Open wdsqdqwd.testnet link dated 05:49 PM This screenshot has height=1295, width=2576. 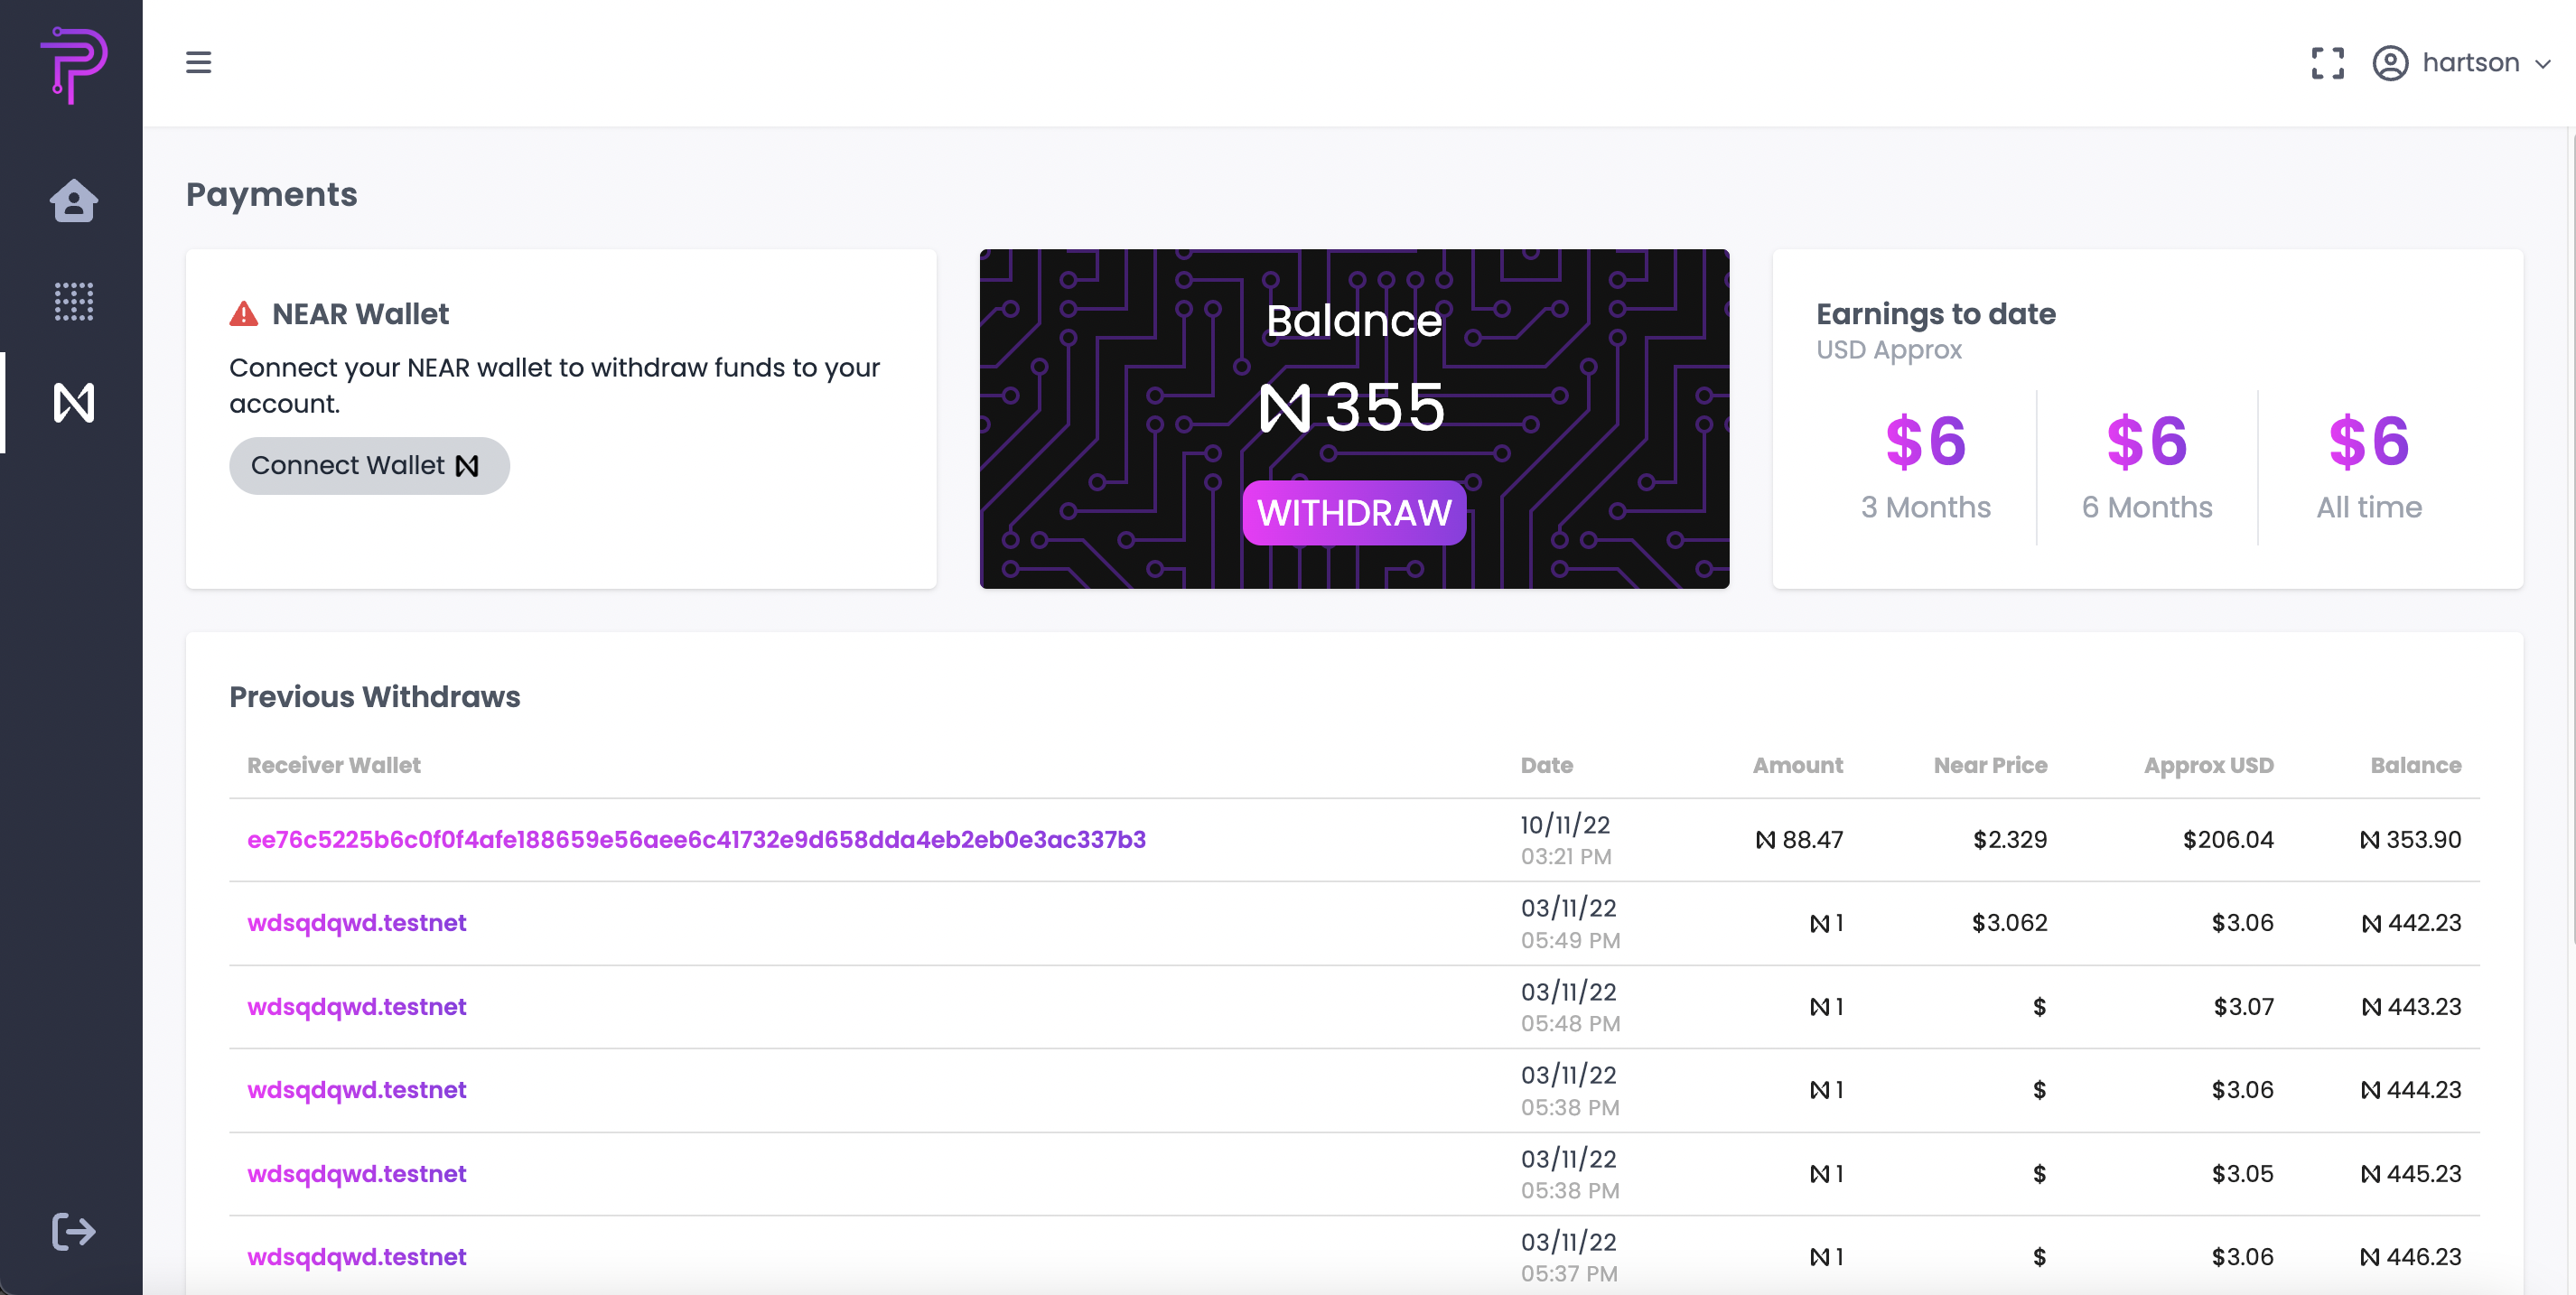click(x=356, y=922)
